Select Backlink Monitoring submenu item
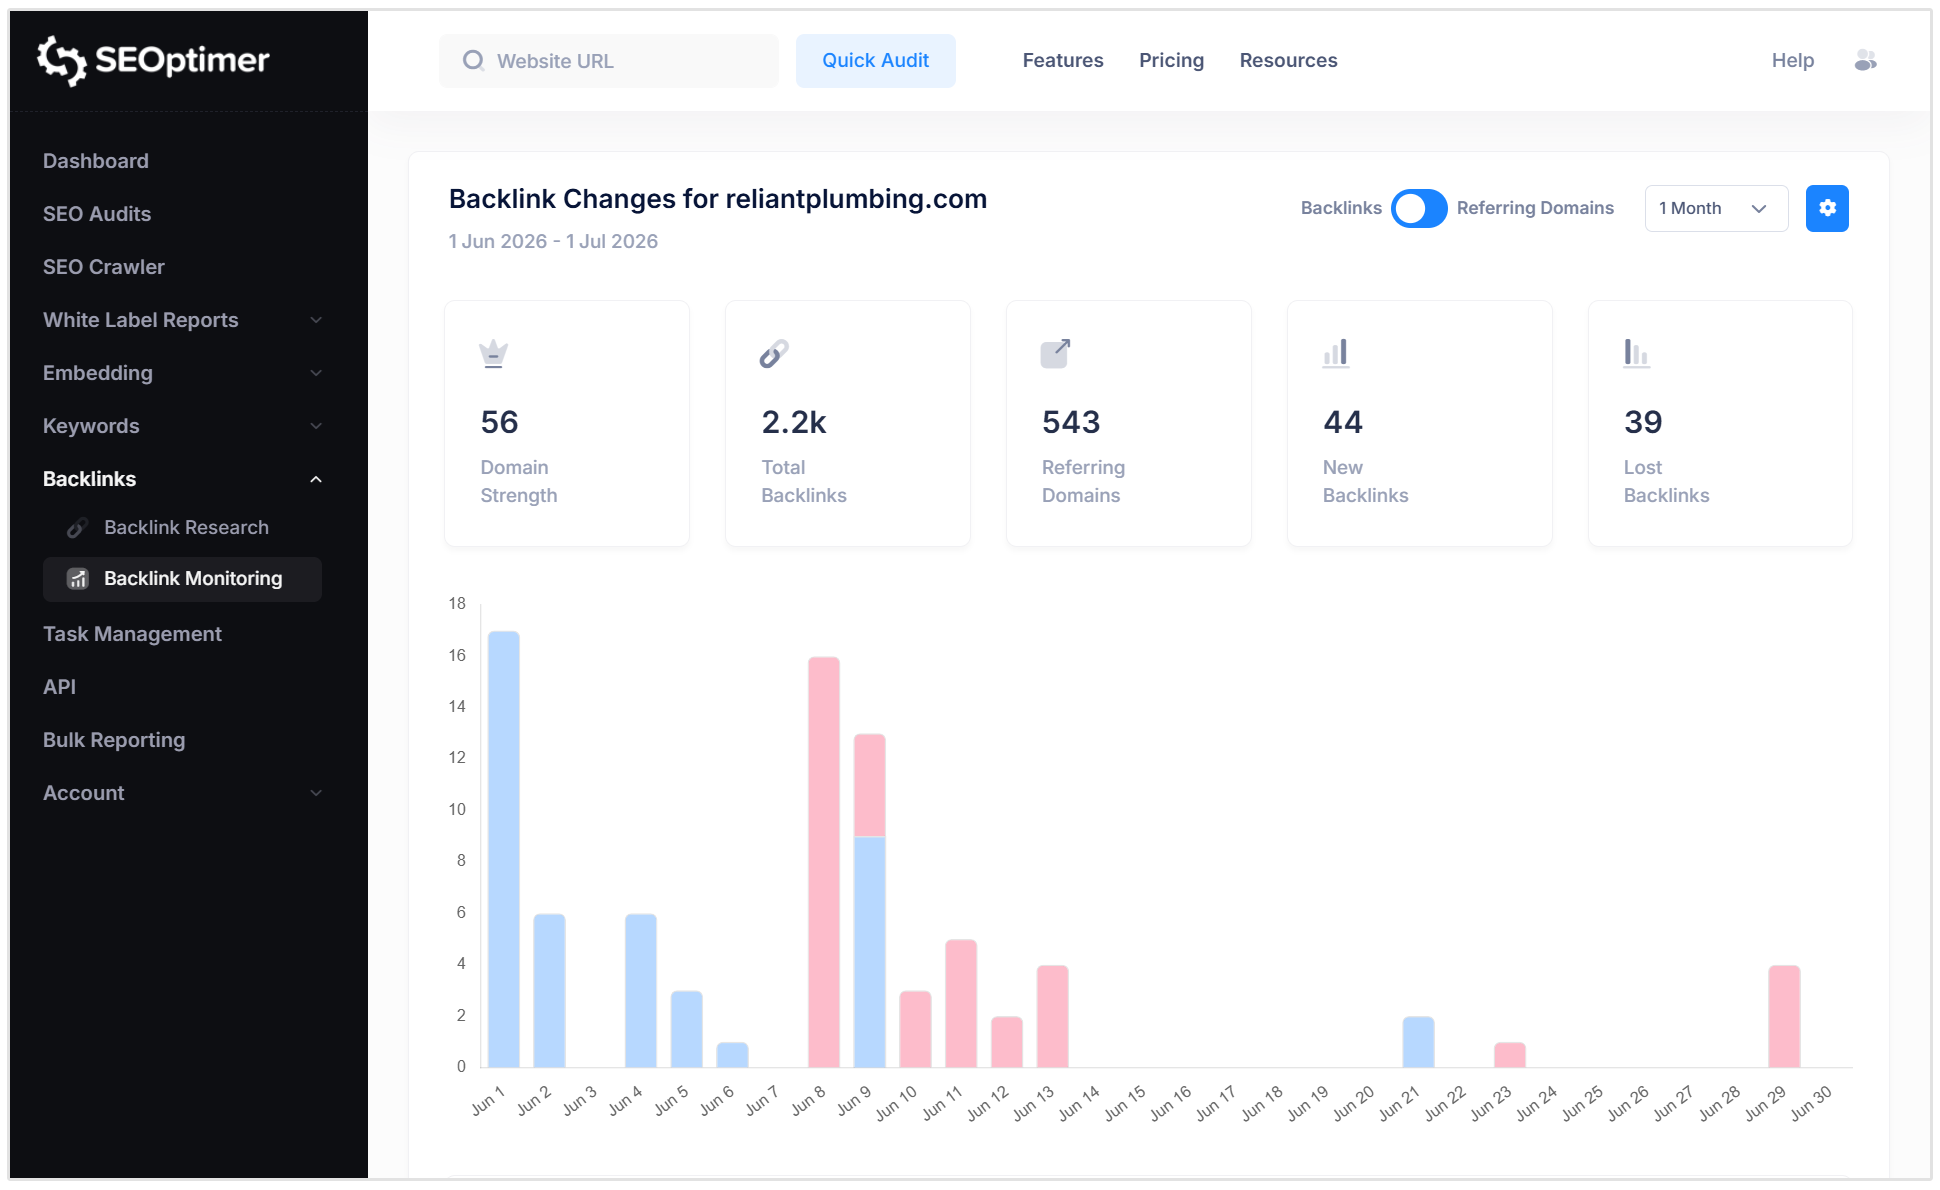 (x=182, y=579)
